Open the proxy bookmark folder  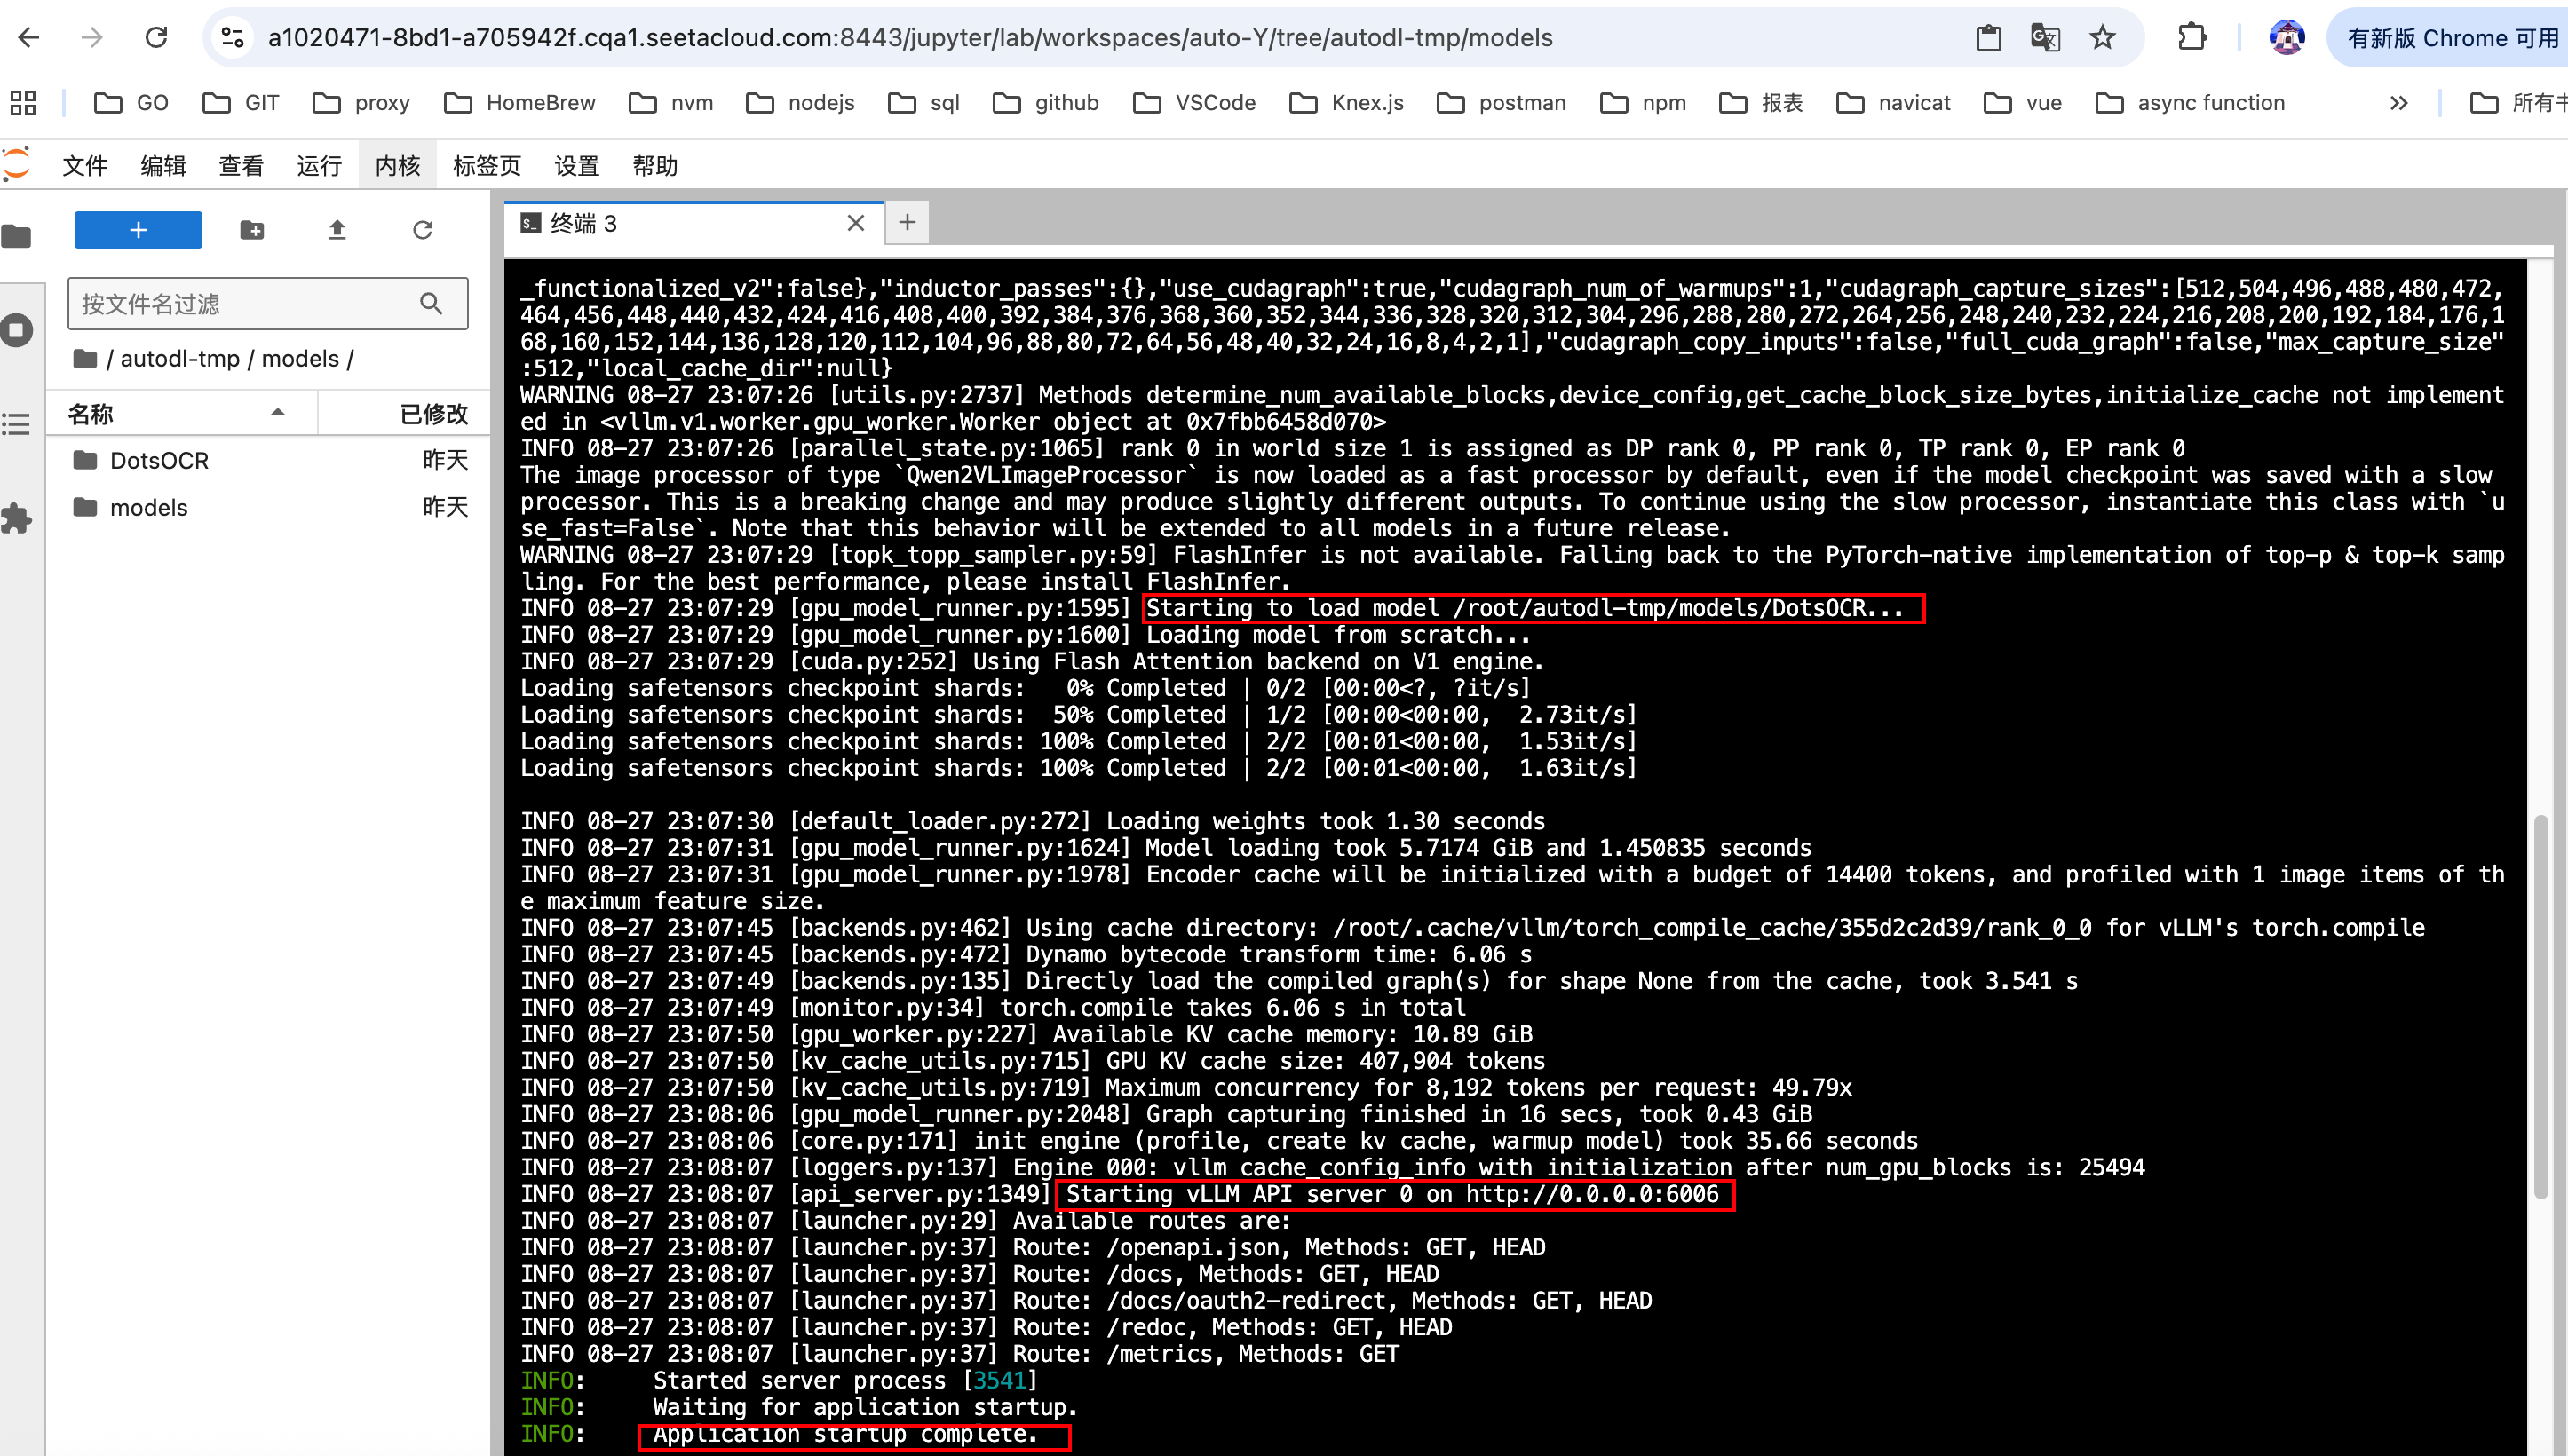[x=361, y=103]
